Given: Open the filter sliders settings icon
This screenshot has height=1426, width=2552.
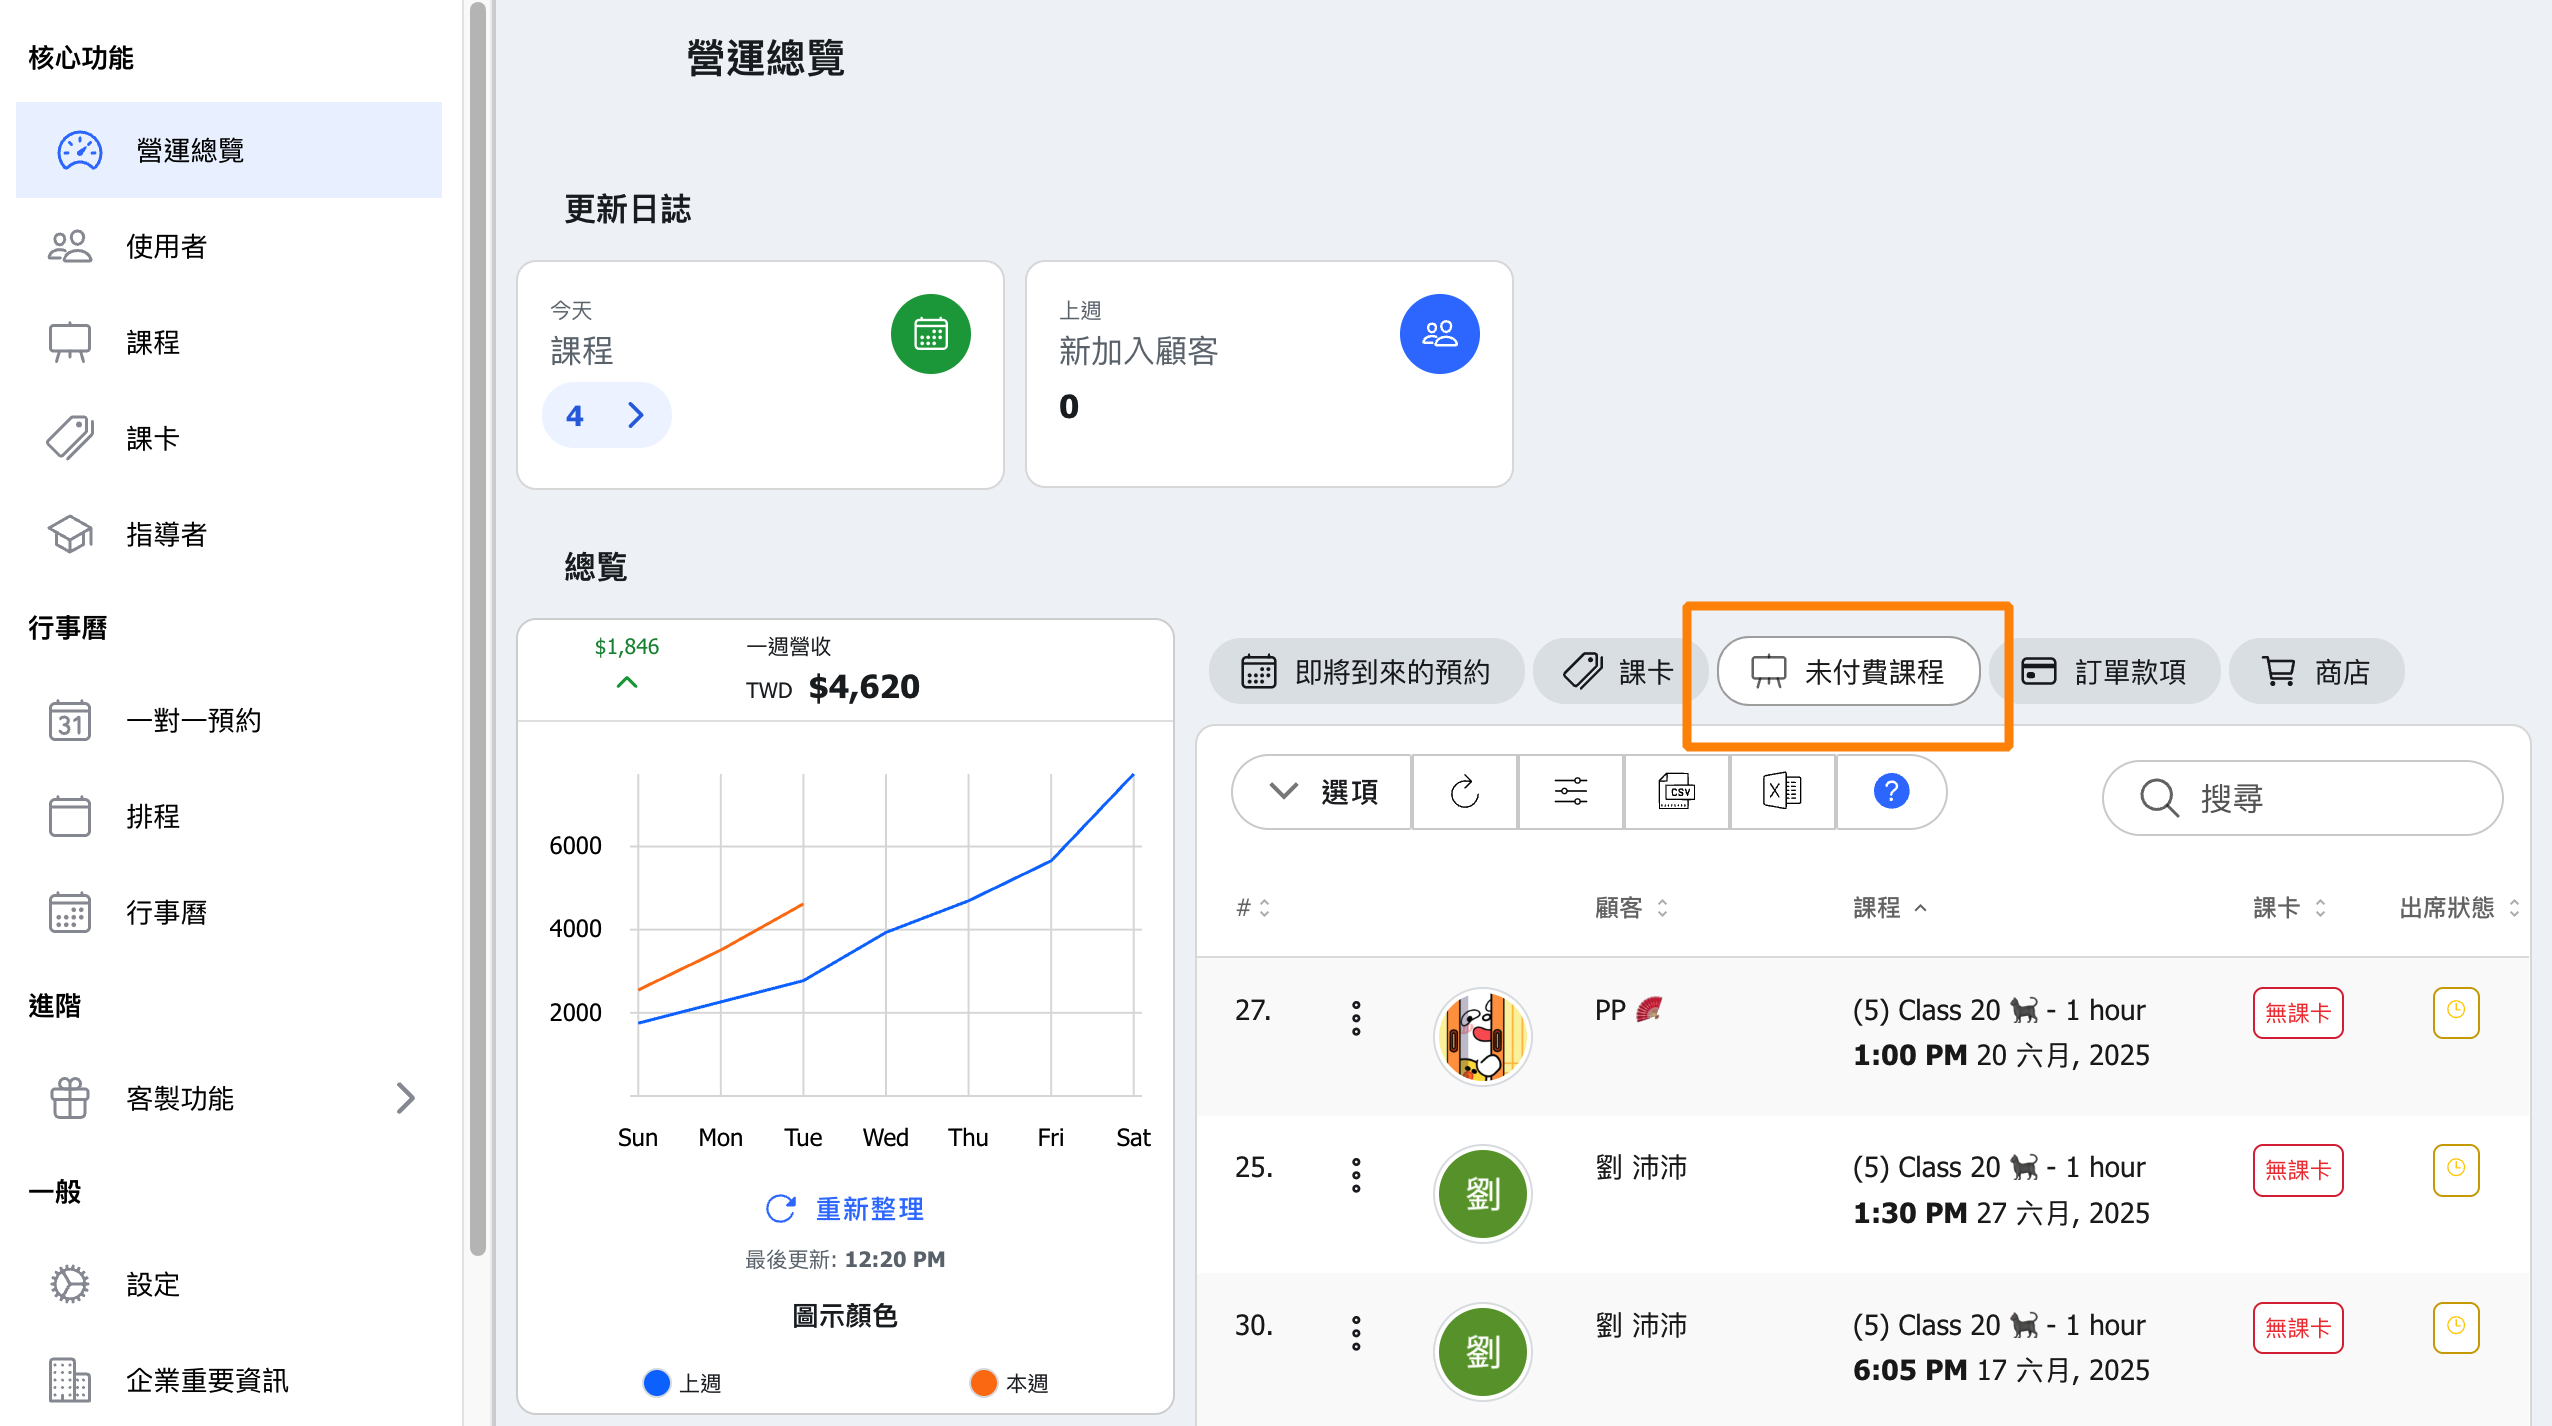Looking at the screenshot, I should coord(1570,792).
